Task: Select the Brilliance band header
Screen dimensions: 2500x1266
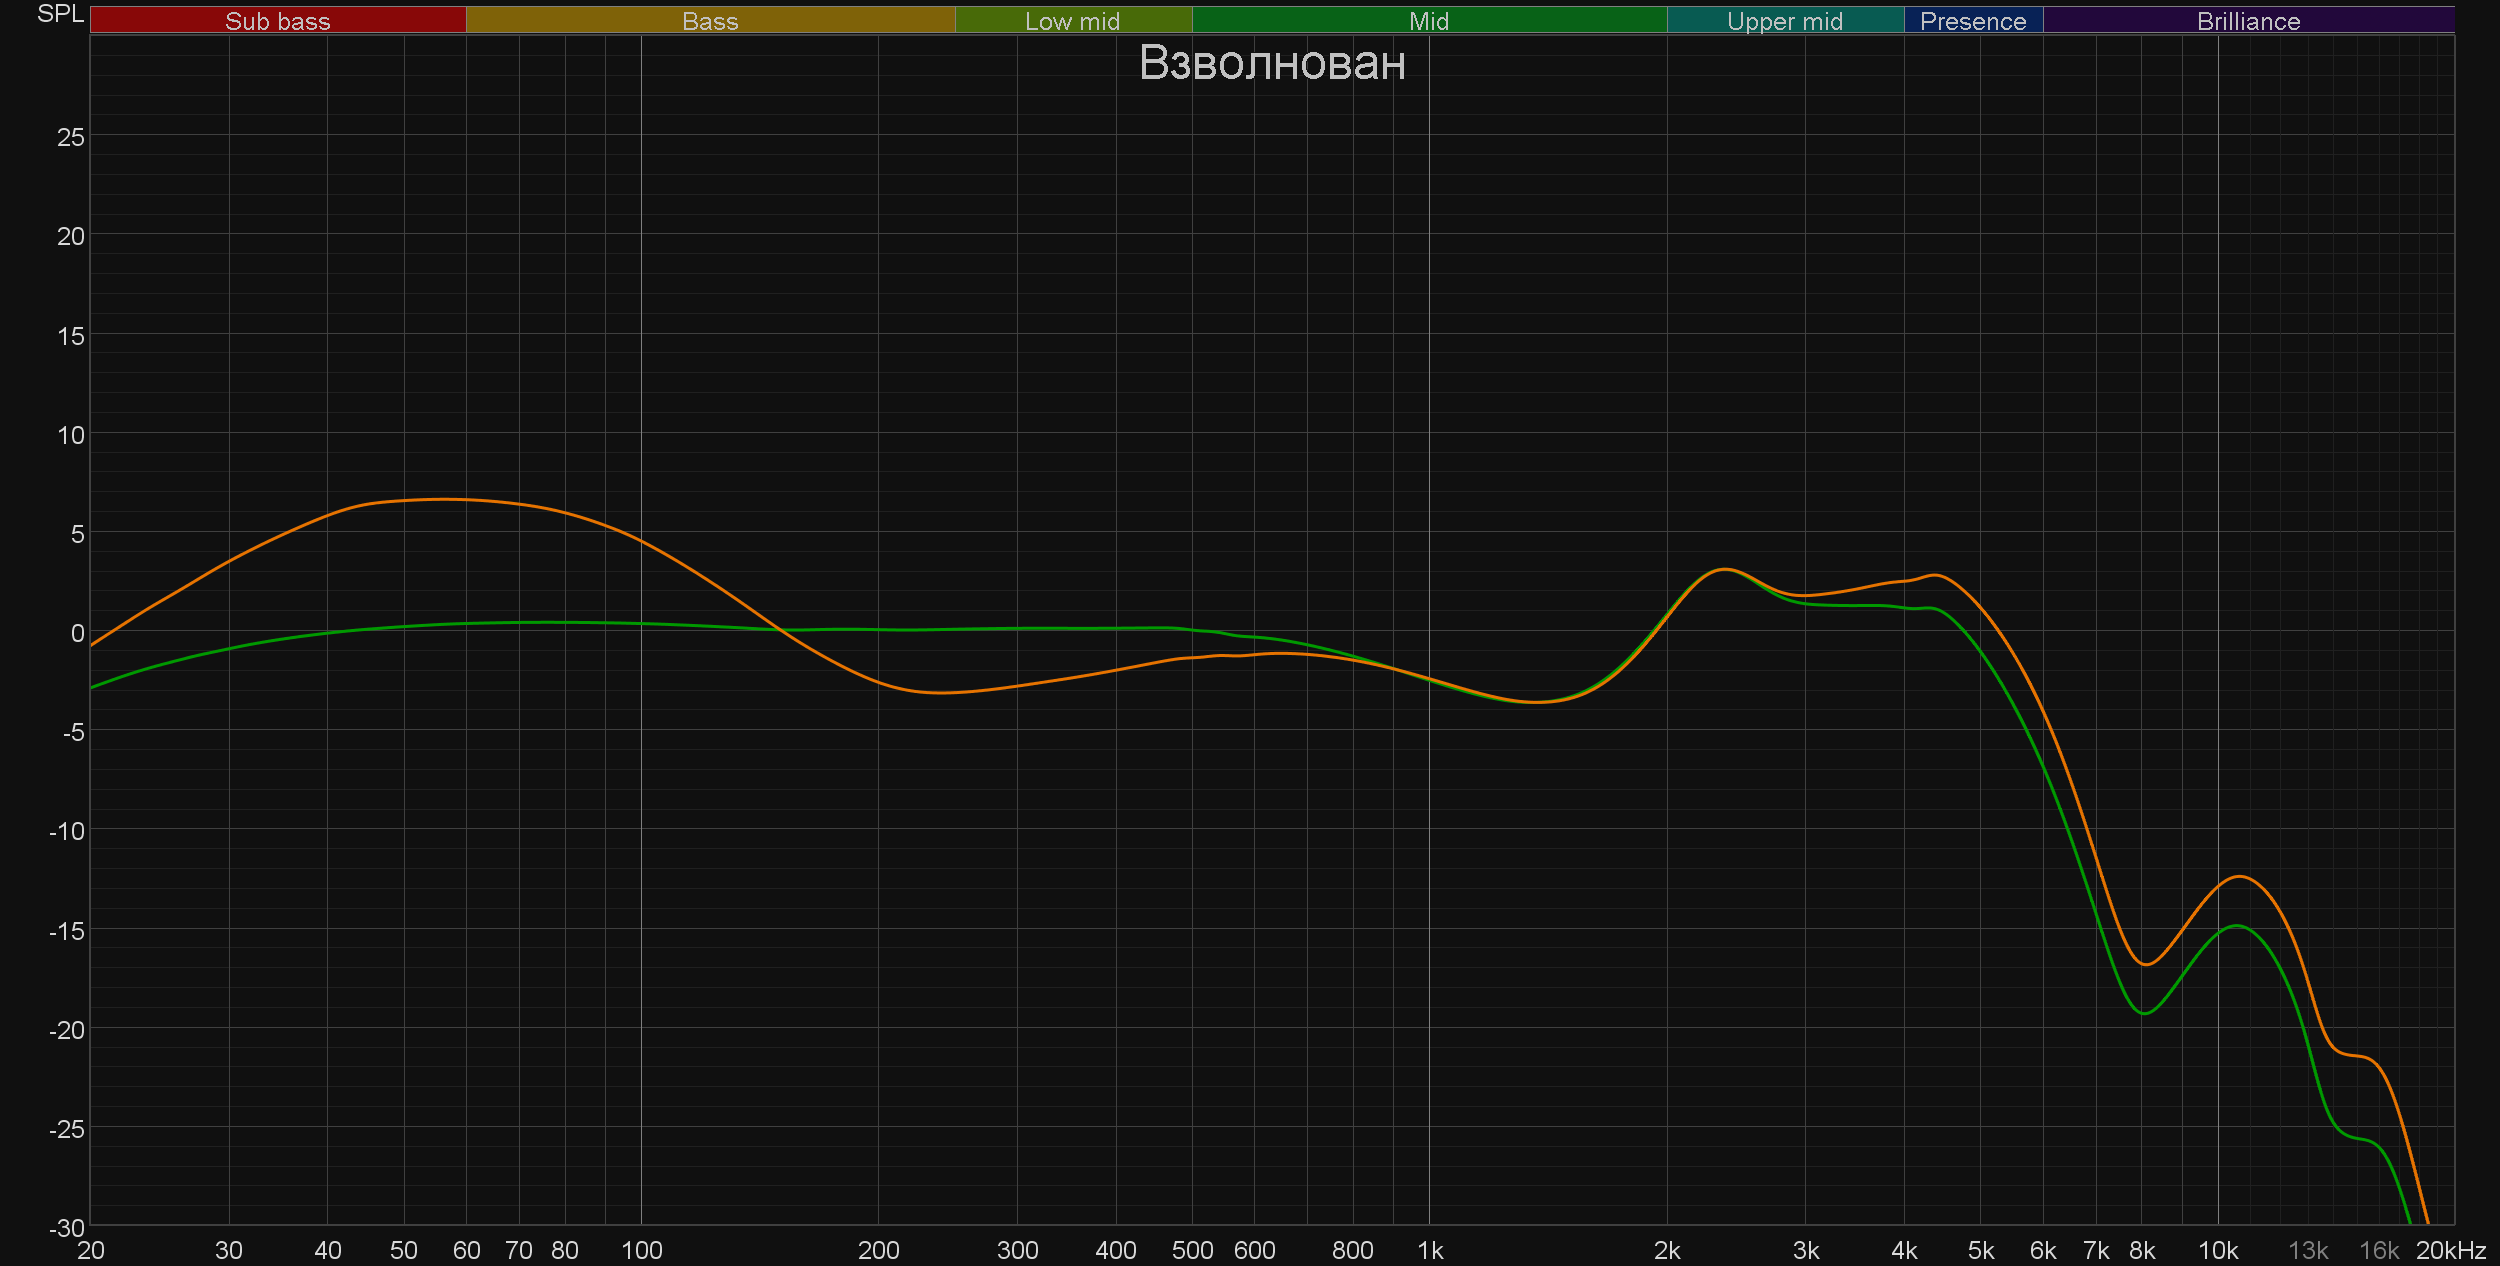Action: point(2248,21)
